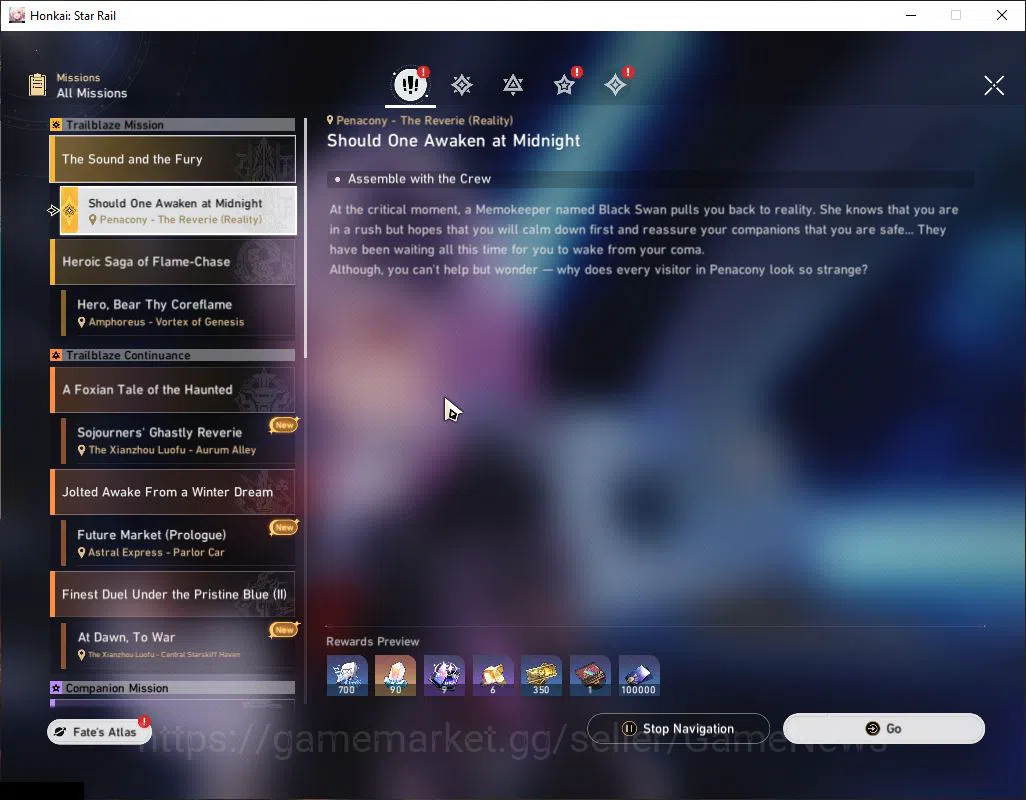
Task: Click the Honkai: Star Rail window title icon
Action: (16, 15)
